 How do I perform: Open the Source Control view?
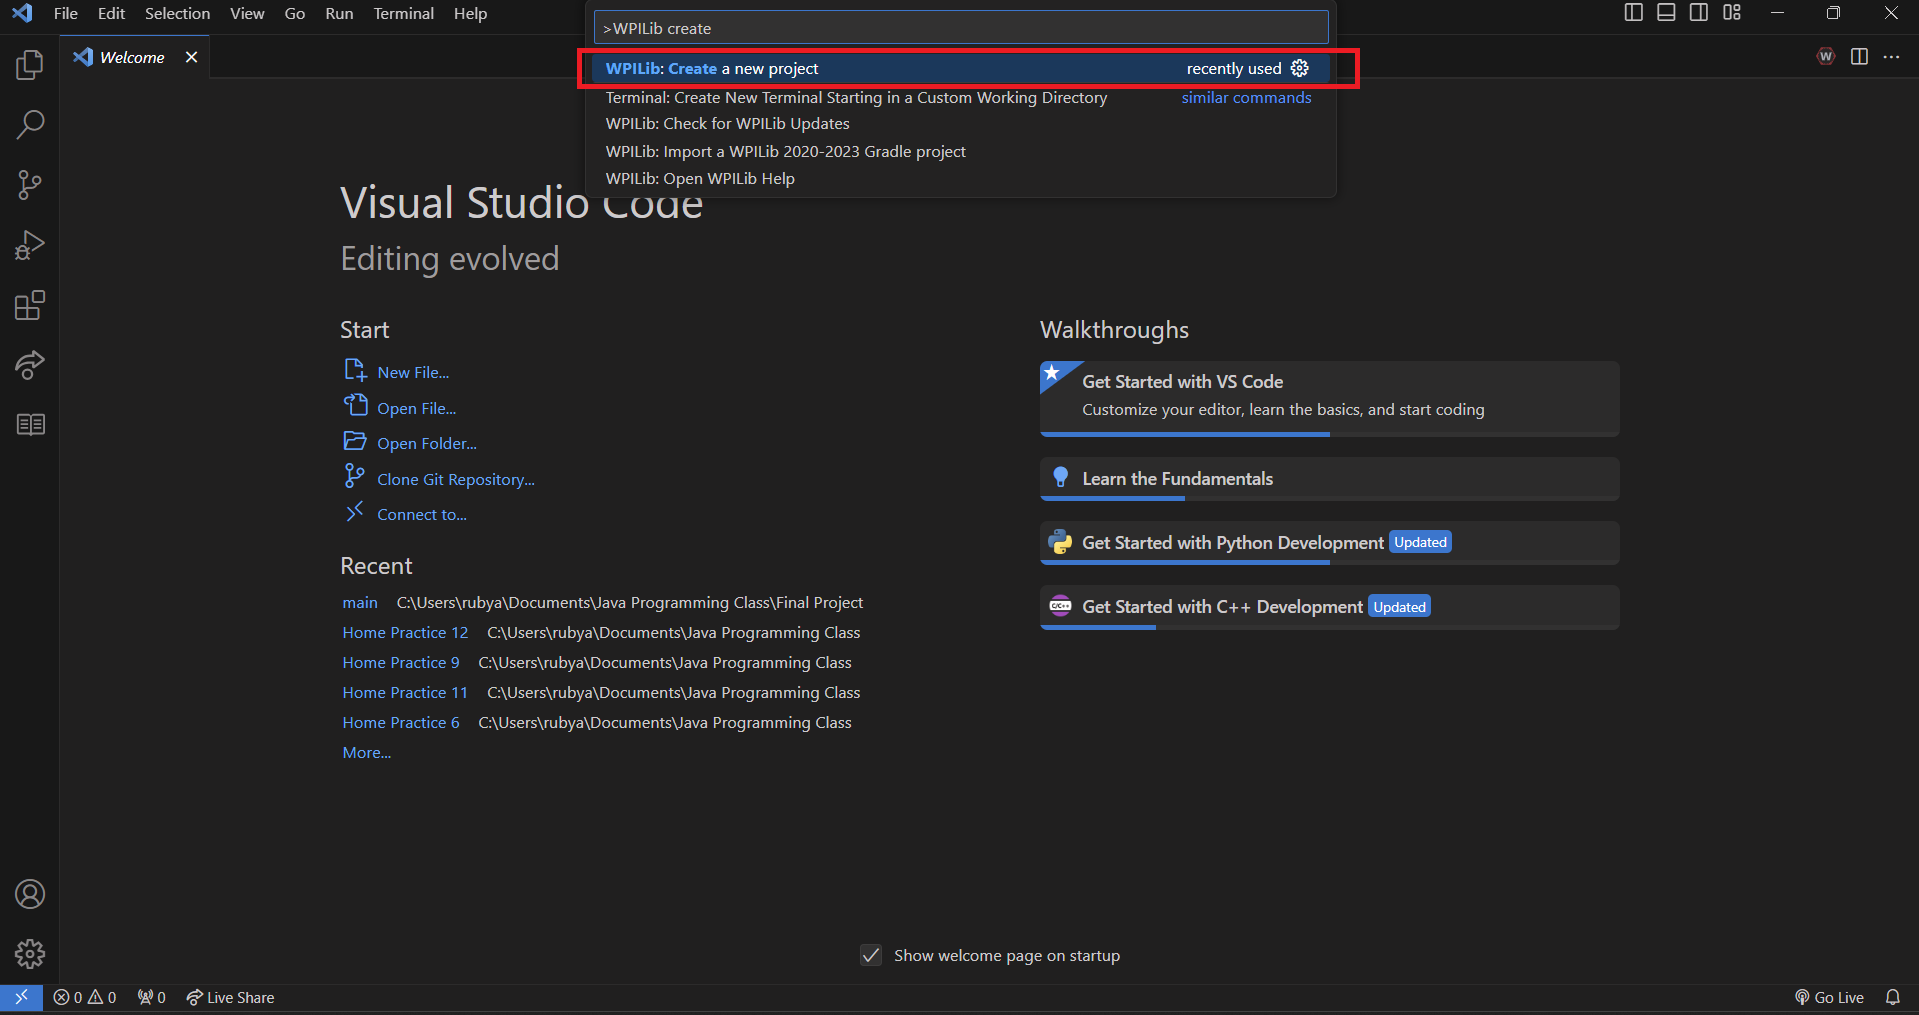point(30,185)
